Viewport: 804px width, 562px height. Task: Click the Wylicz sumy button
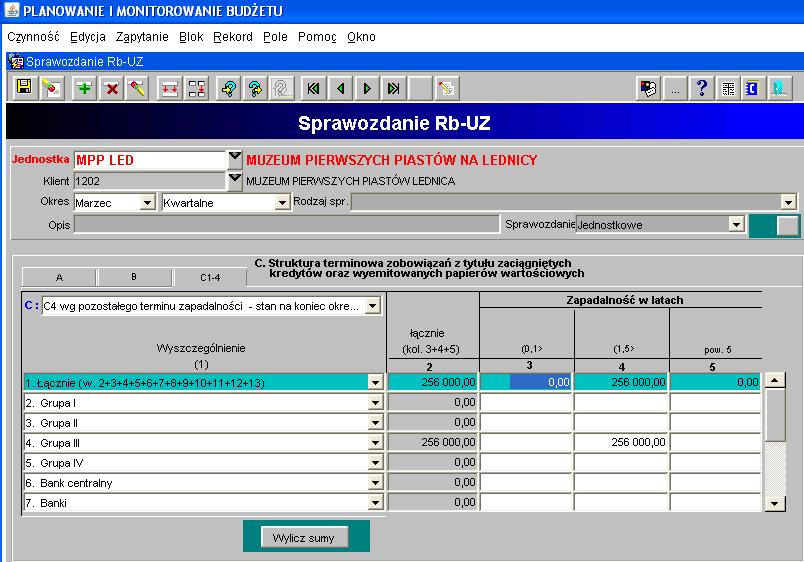pos(304,538)
